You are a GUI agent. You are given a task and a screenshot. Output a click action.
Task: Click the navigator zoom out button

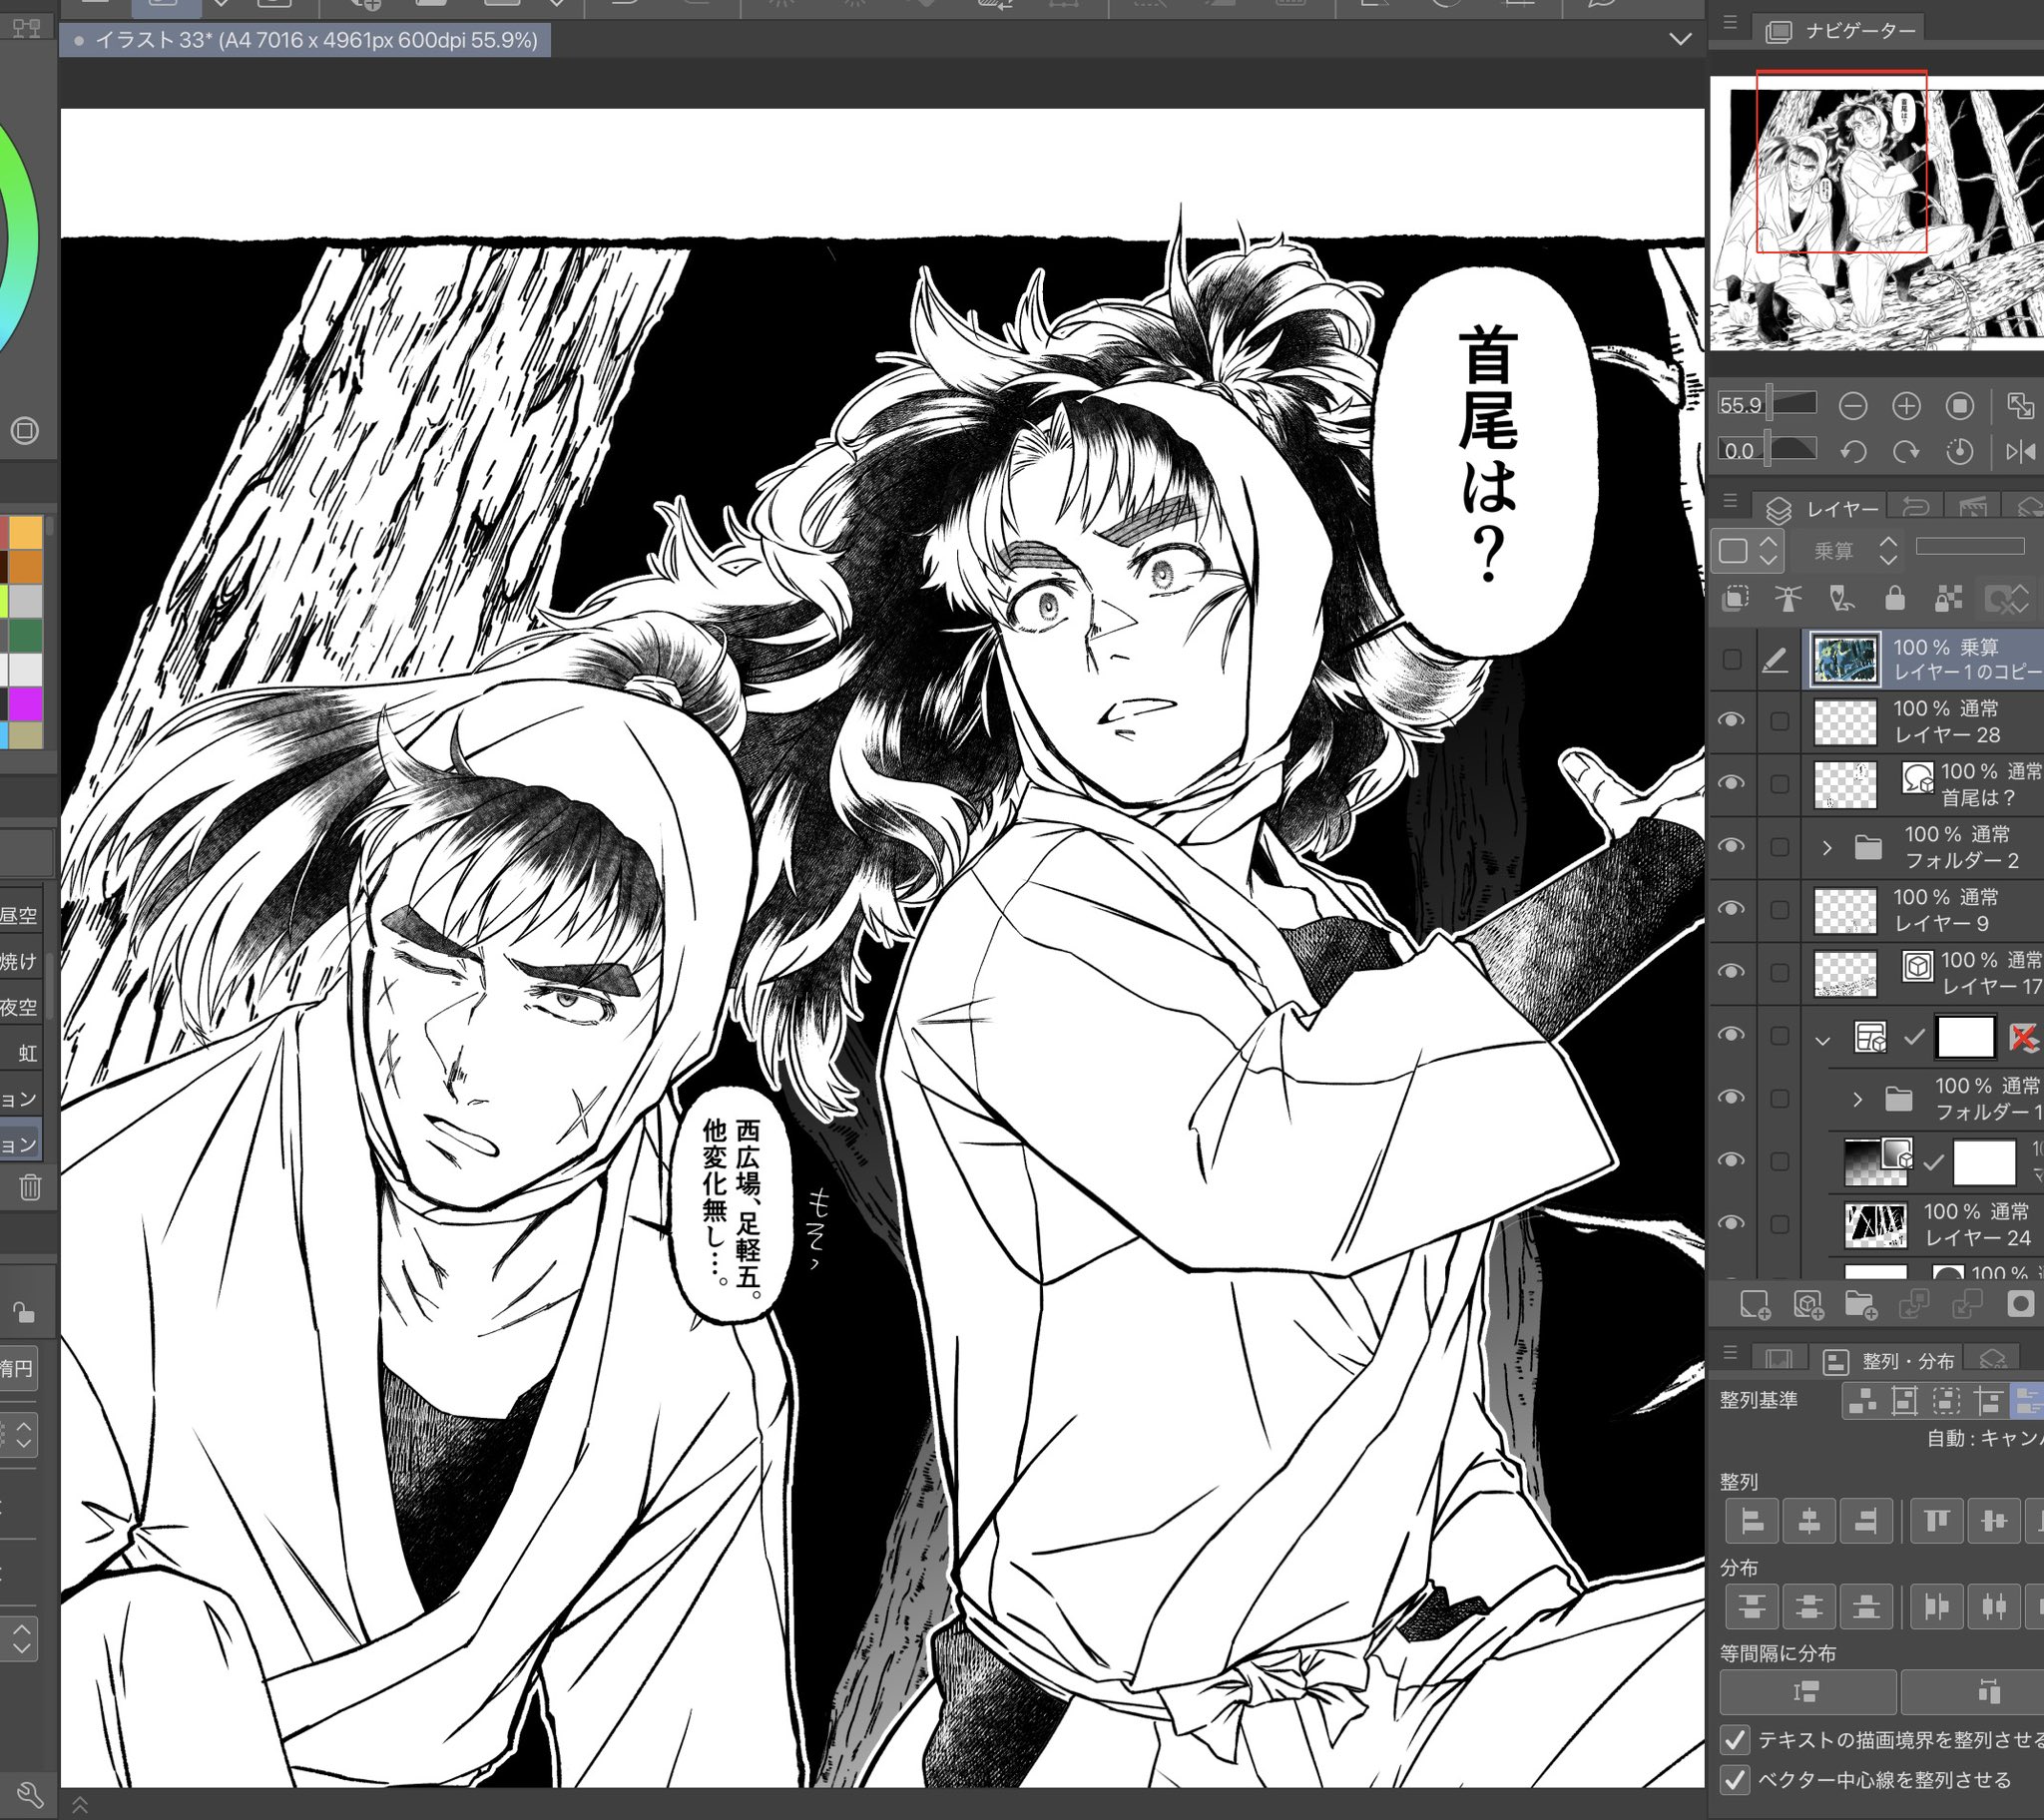(1852, 406)
